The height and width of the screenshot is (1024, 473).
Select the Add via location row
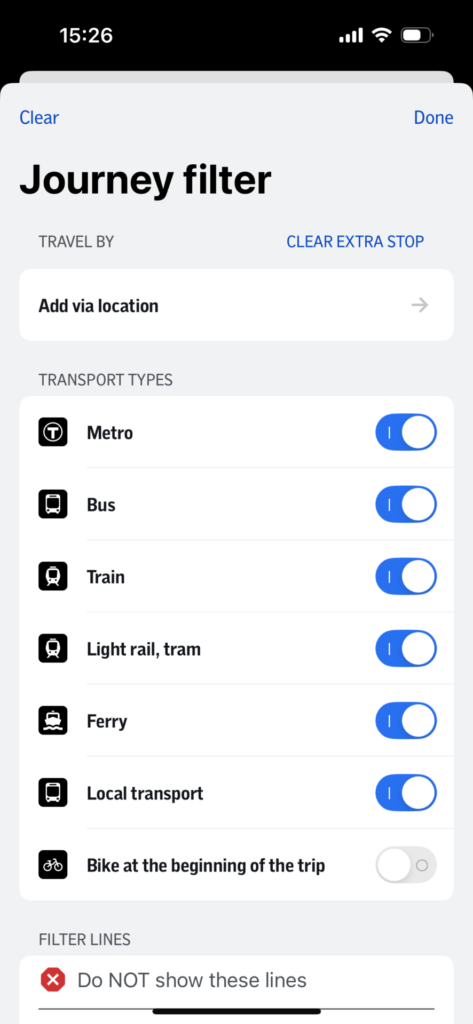236,305
